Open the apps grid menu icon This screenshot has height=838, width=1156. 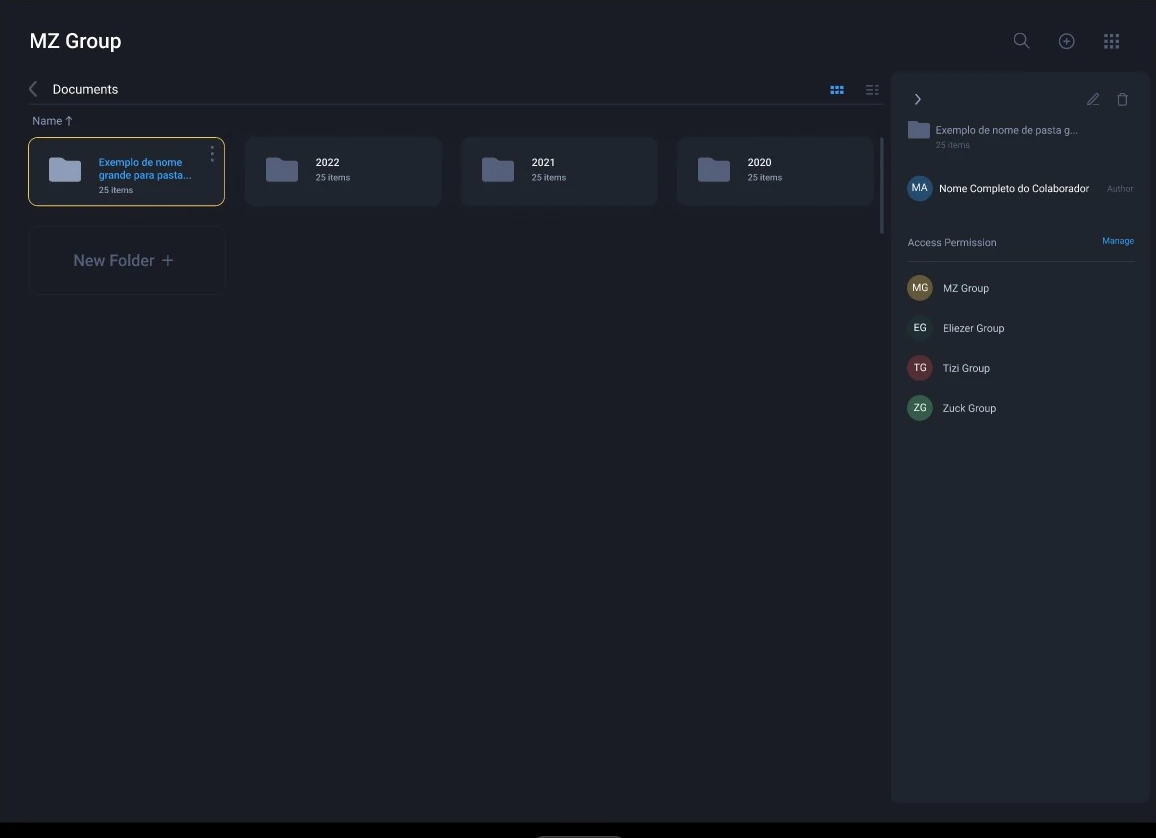click(1111, 41)
